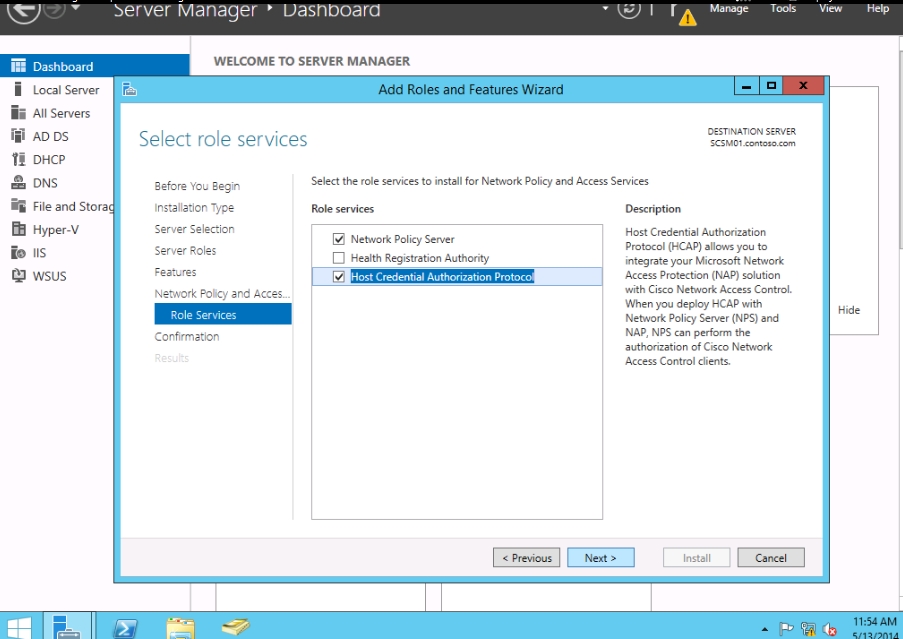
Task: Open Windows PowerShell from the taskbar
Action: (x=126, y=626)
